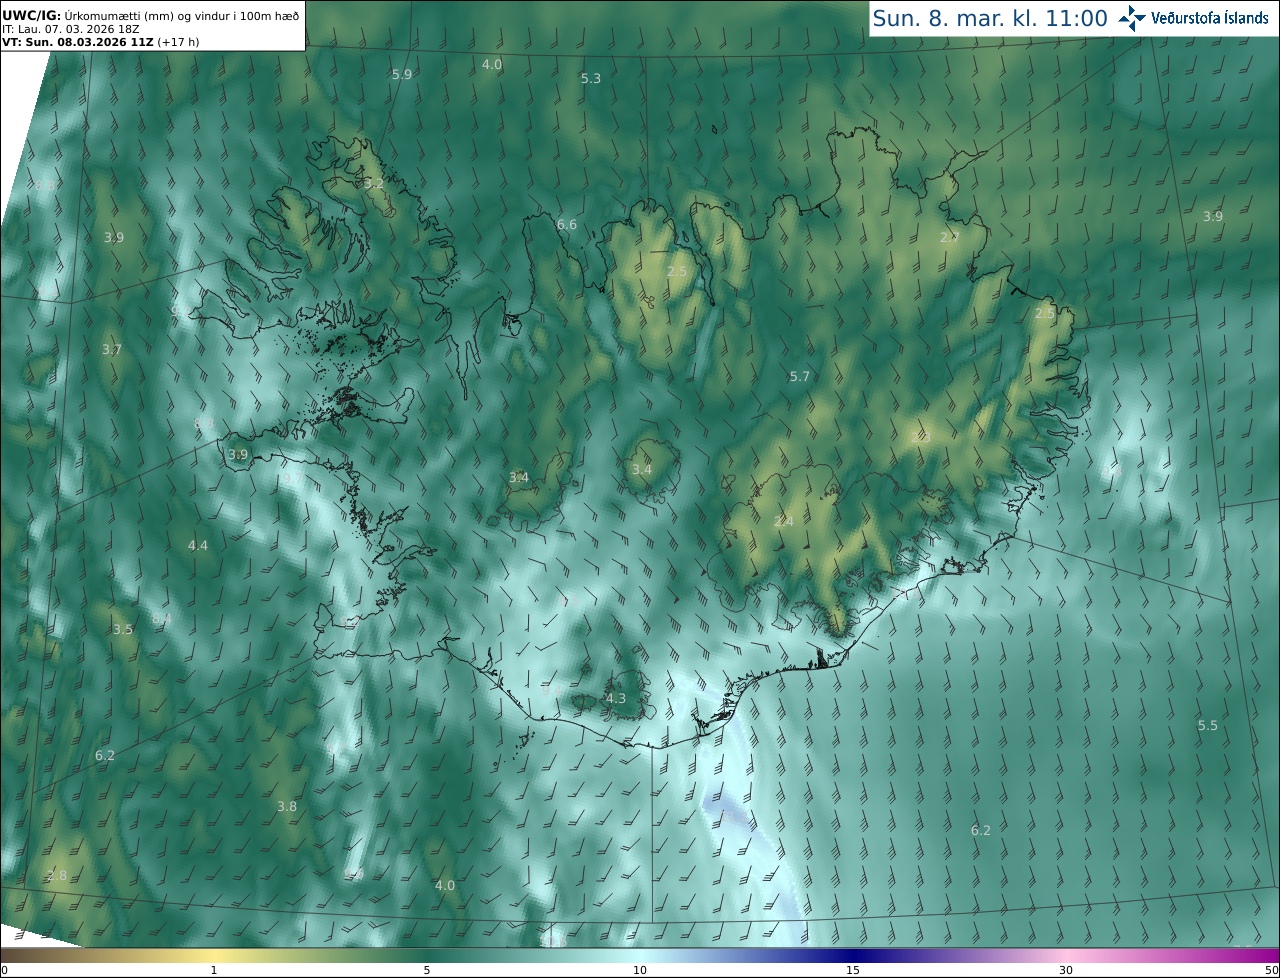Click the 'IT: Lau. 07. 03. 2026 18Z' line
1280x978 pixels.
pyautogui.click(x=70, y=29)
